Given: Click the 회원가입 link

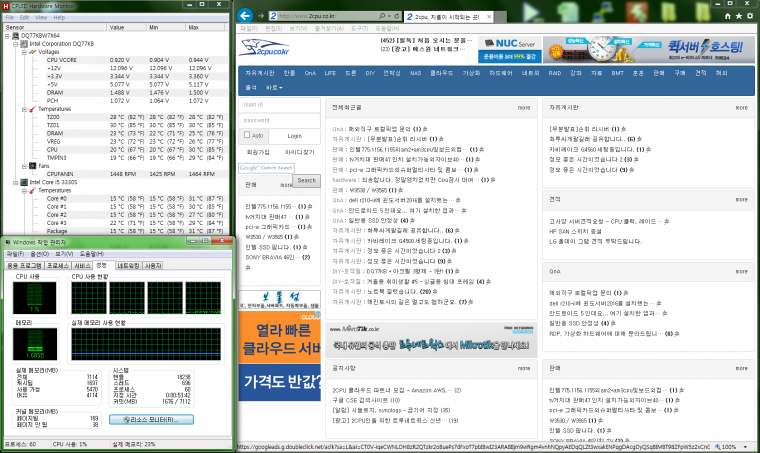Looking at the screenshot, I should tap(258, 152).
